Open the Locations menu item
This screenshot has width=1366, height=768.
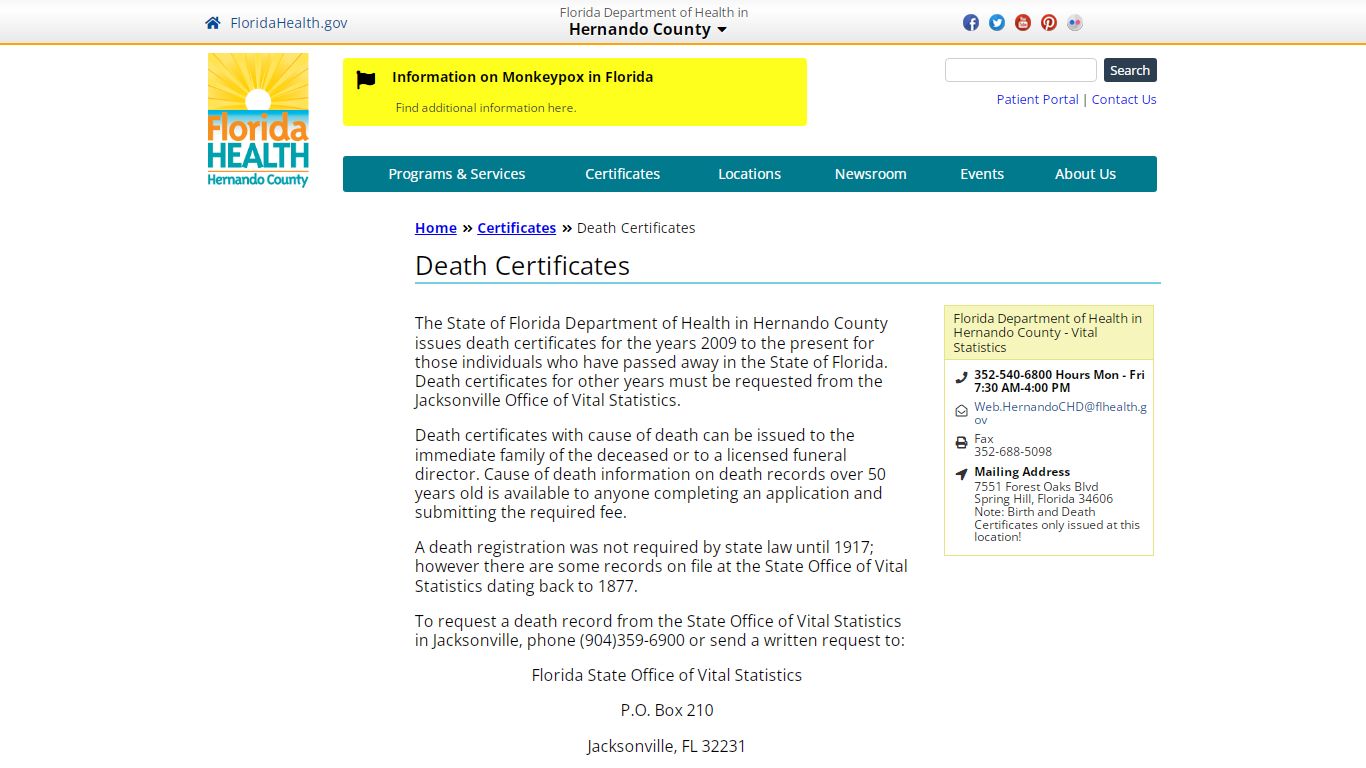(x=749, y=174)
